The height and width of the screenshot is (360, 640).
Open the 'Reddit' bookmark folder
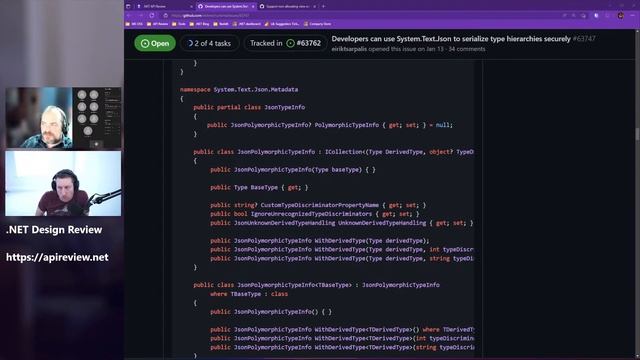click(x=221, y=24)
